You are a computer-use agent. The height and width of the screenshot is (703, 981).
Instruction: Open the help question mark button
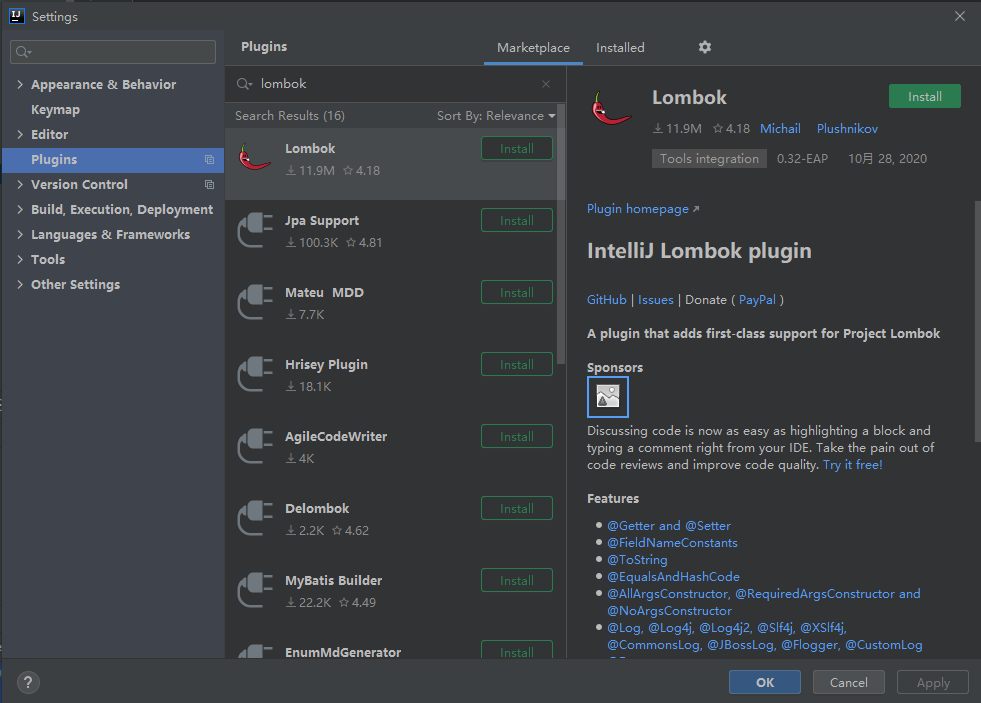click(x=28, y=682)
